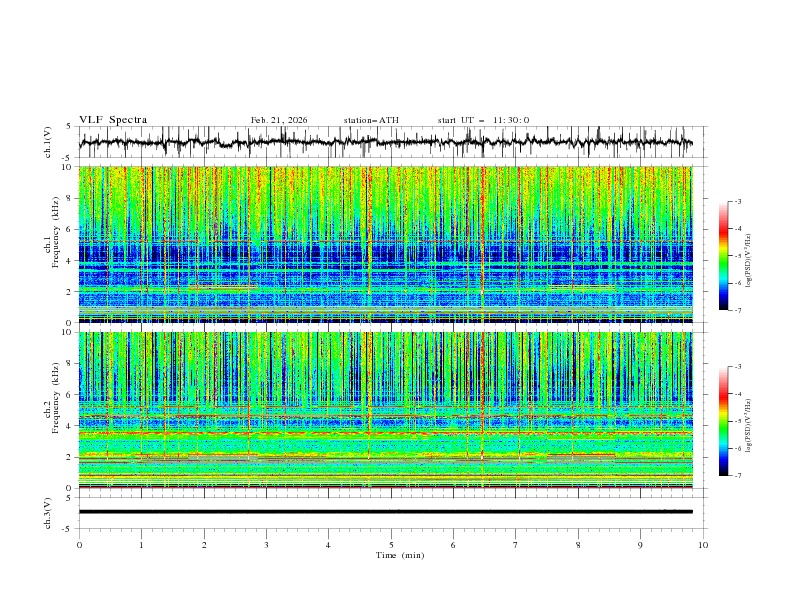Viewport: 792px width, 612px height.
Task: Click the "5" tick on the Time axis
Action: pos(391,545)
